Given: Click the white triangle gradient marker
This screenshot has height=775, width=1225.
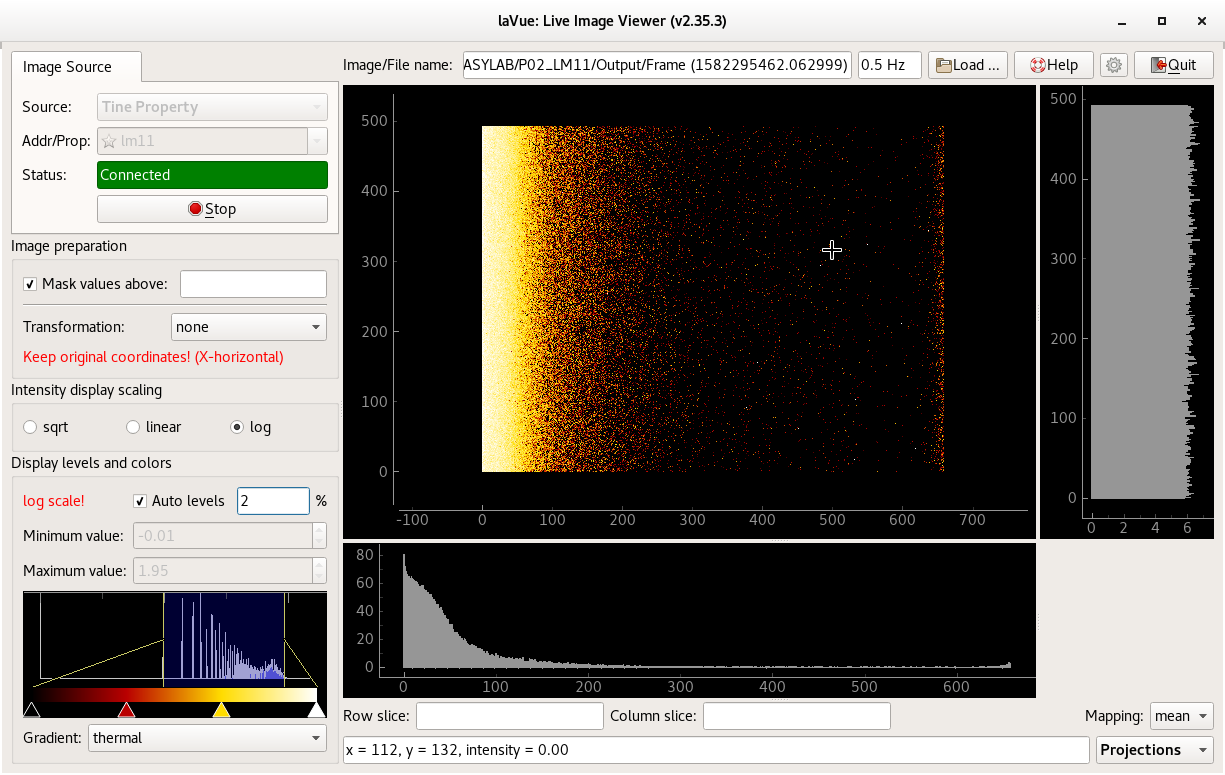Looking at the screenshot, I should (316, 710).
